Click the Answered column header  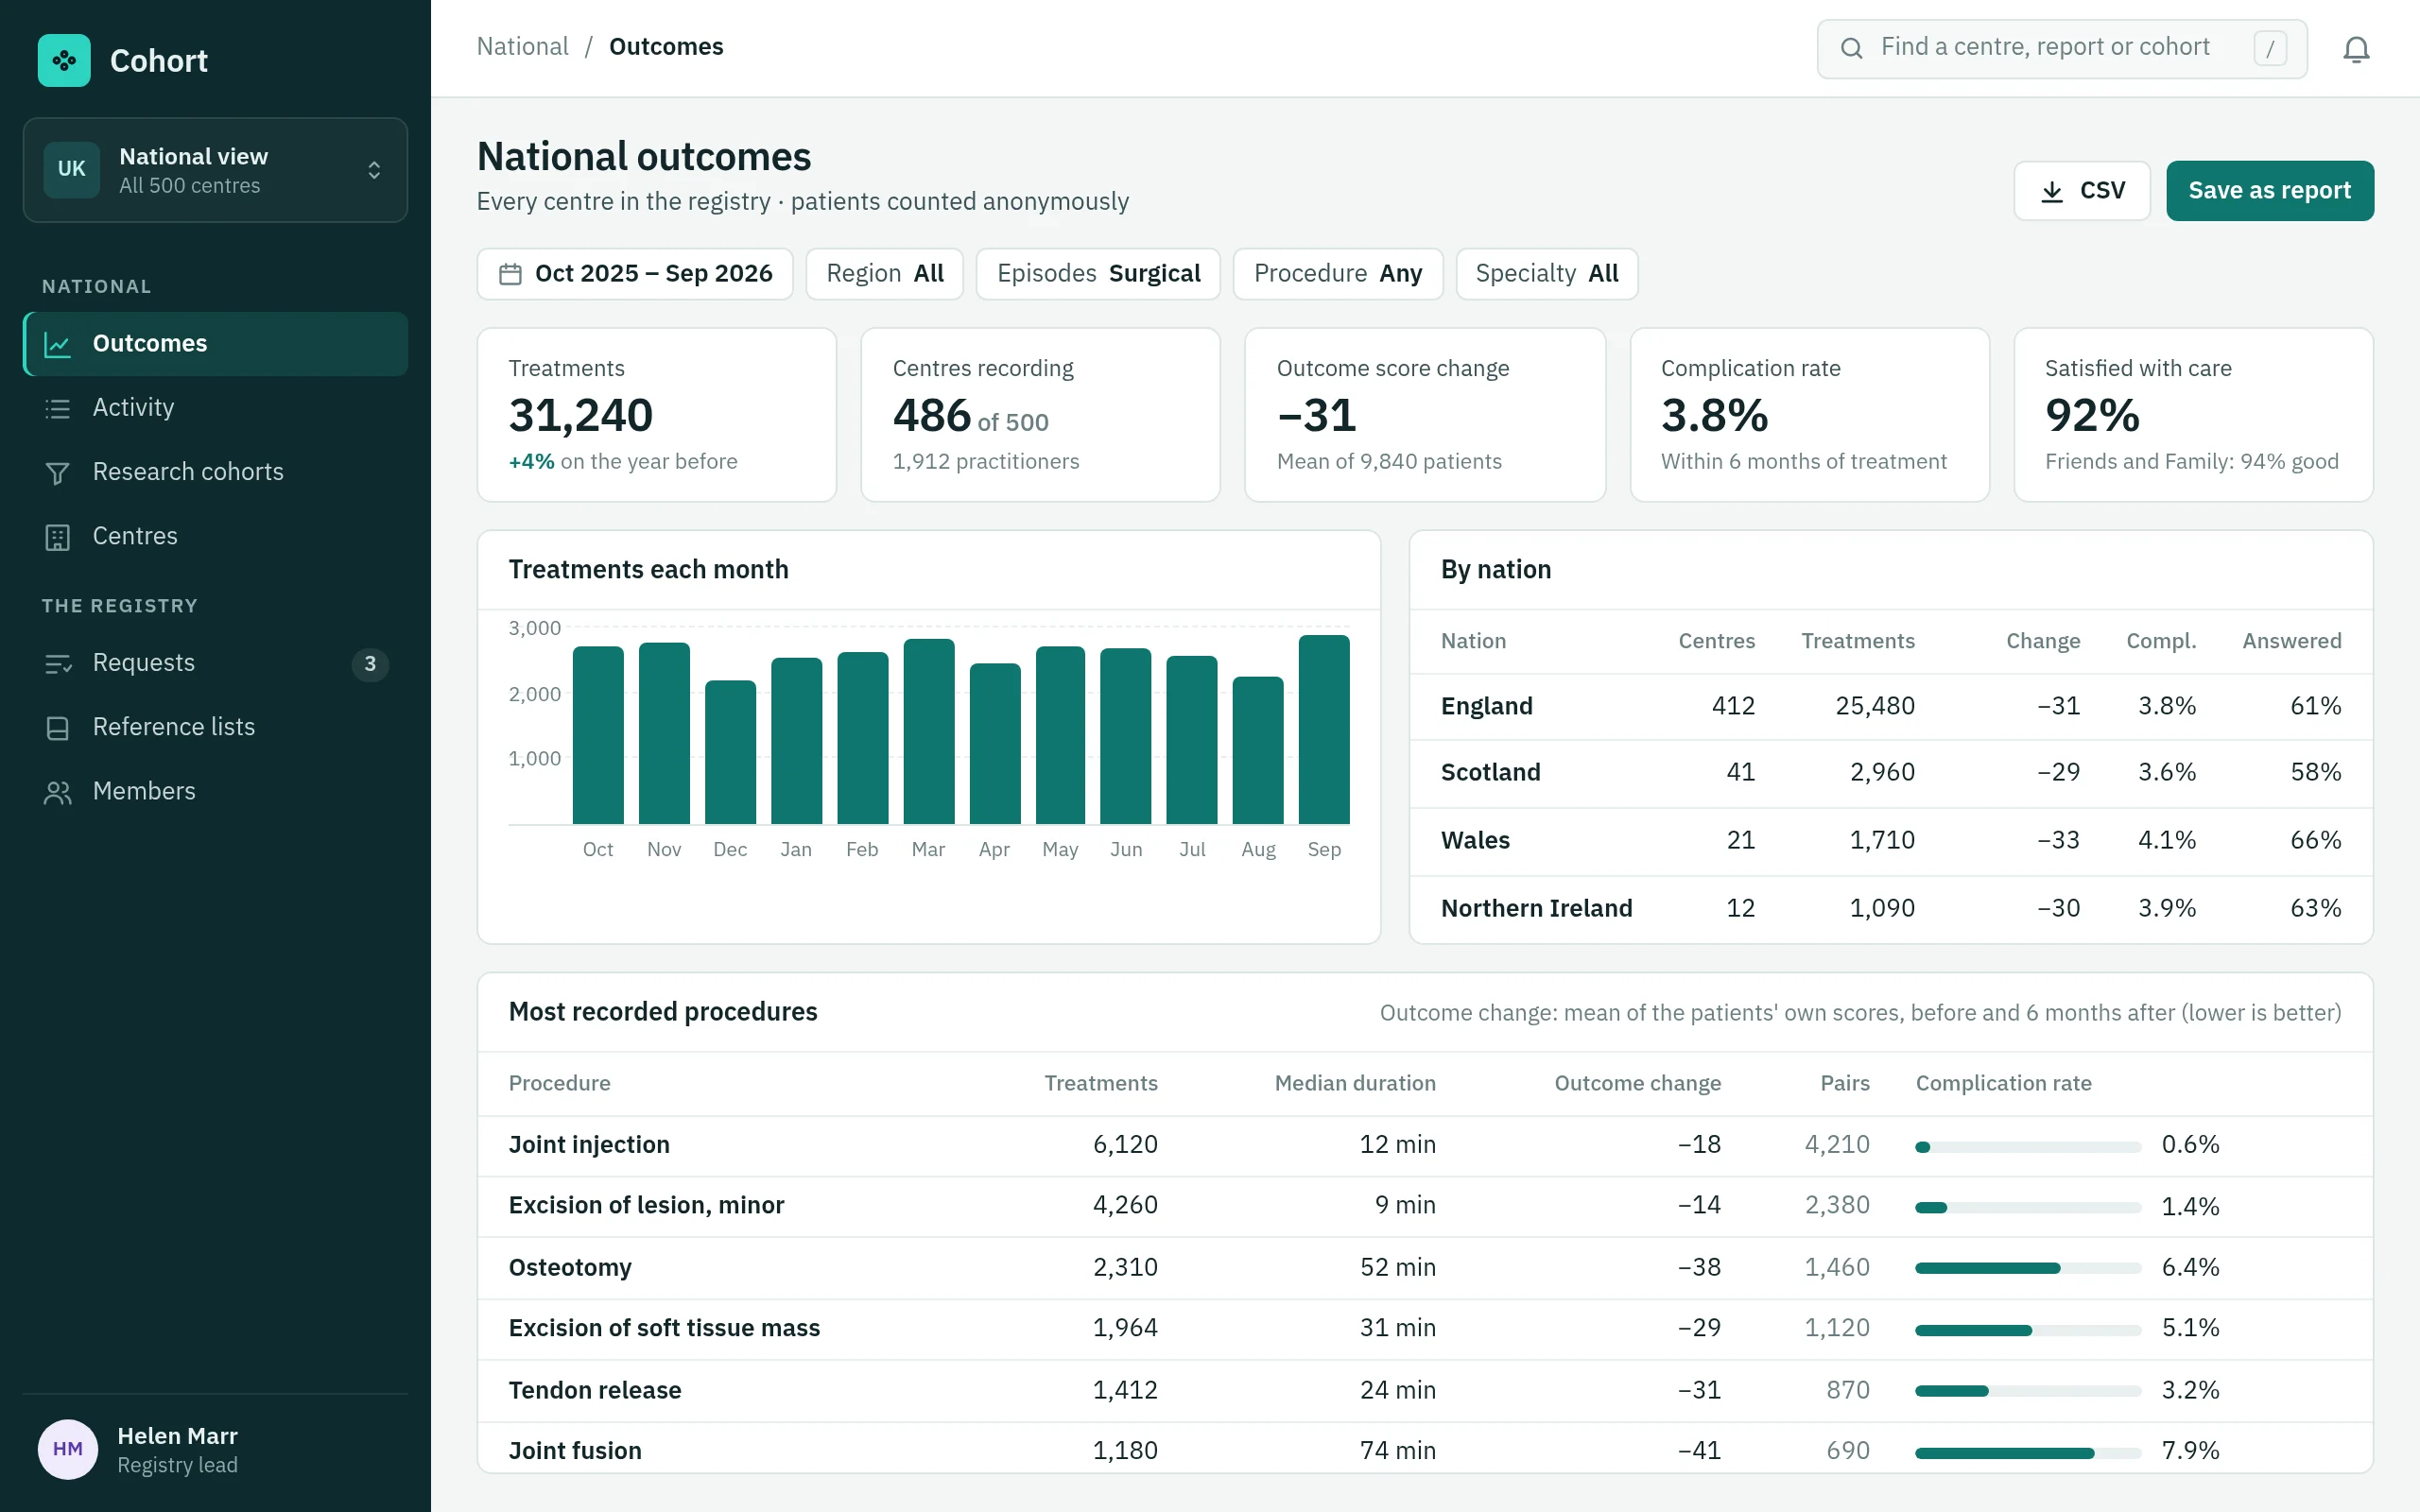click(x=2291, y=642)
